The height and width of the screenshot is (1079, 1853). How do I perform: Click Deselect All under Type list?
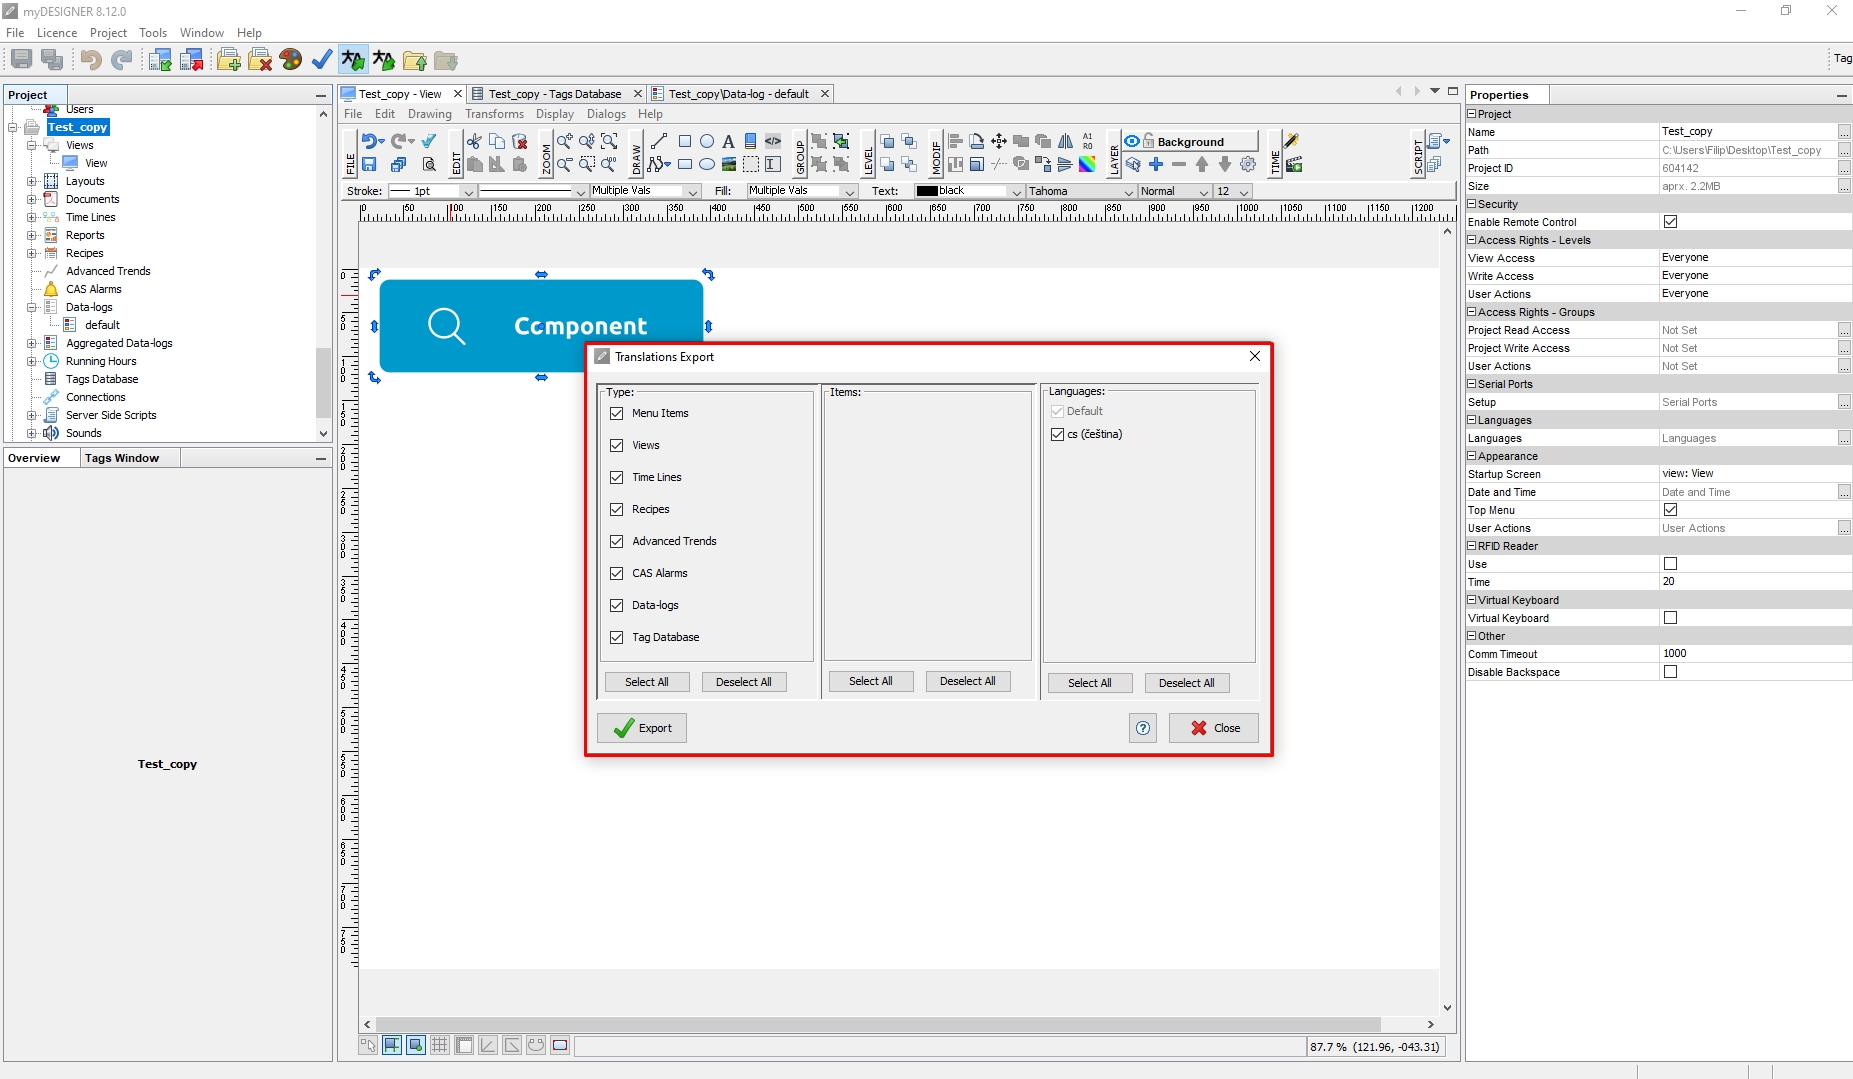click(x=744, y=682)
